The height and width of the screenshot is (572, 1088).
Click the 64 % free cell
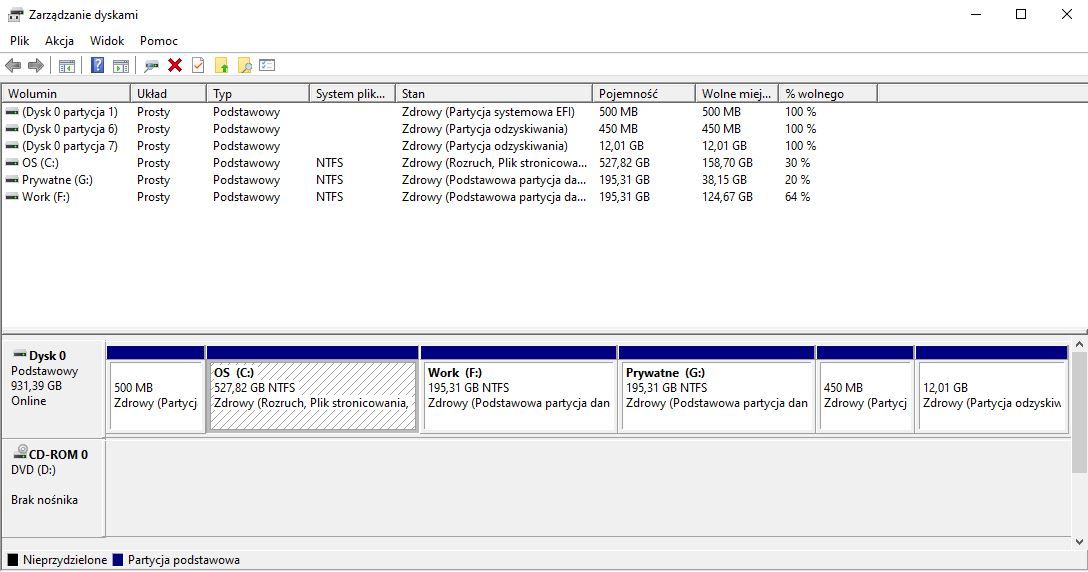[797, 197]
